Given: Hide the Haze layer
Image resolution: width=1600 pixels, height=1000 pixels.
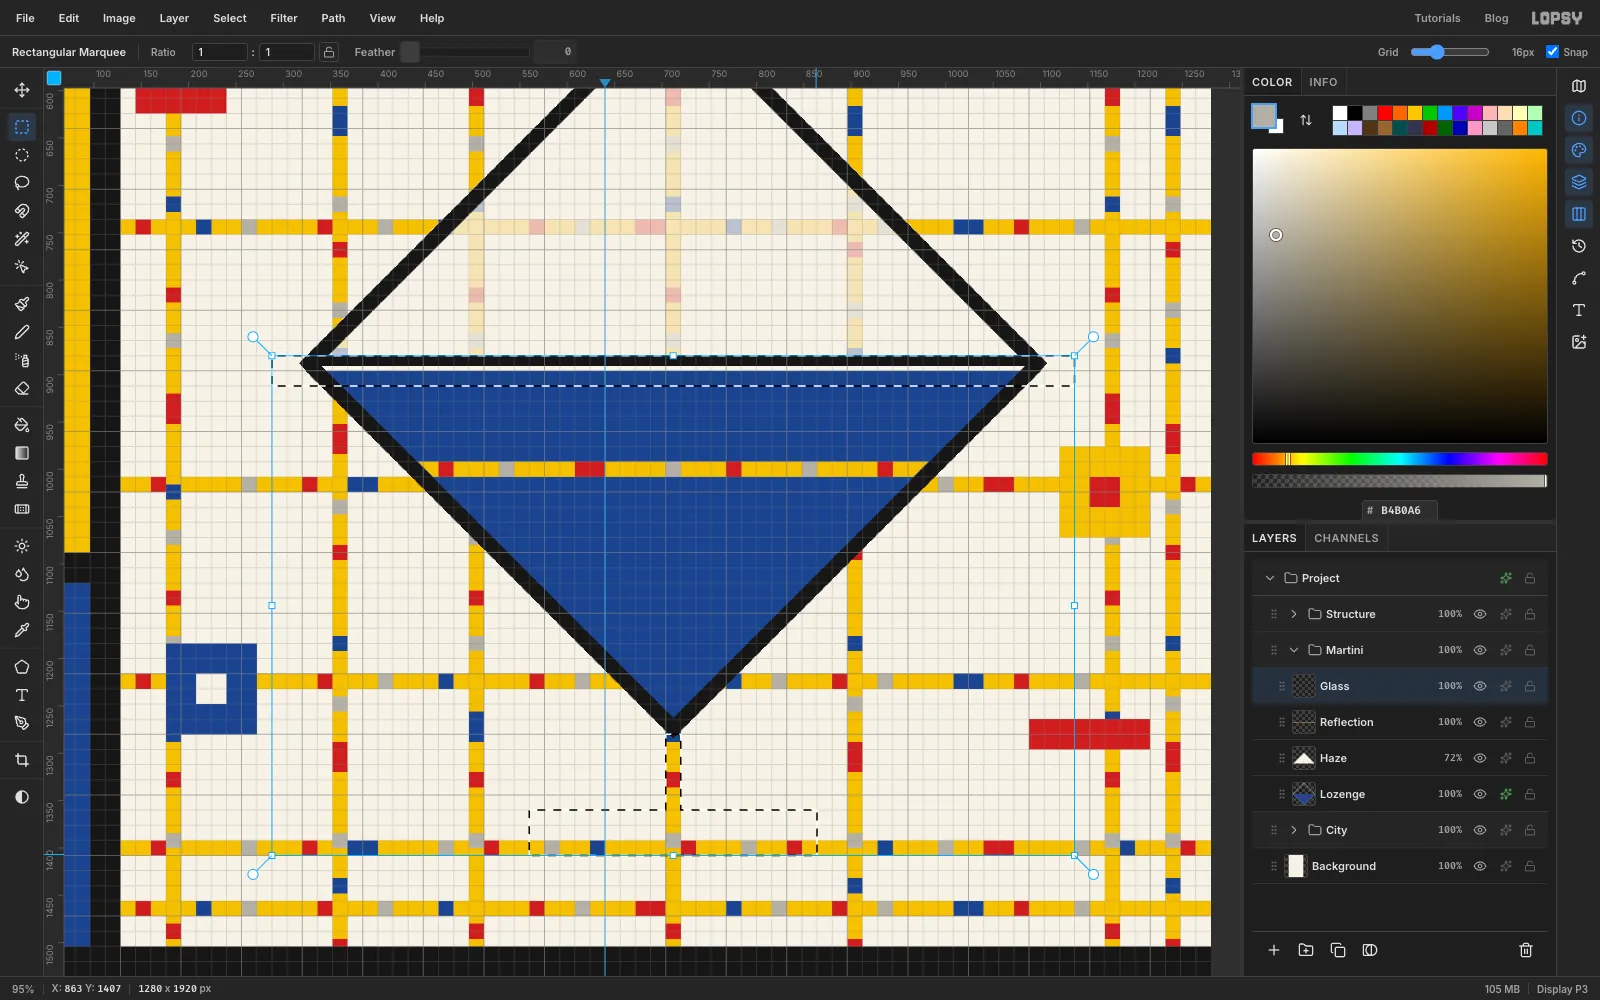Looking at the screenshot, I should click(x=1480, y=758).
